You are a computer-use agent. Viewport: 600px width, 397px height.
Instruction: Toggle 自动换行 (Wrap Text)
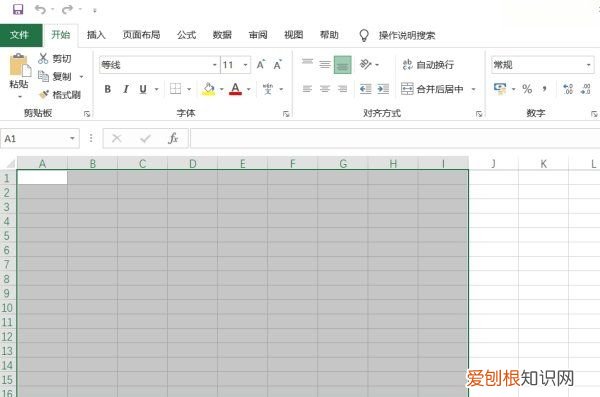point(428,65)
